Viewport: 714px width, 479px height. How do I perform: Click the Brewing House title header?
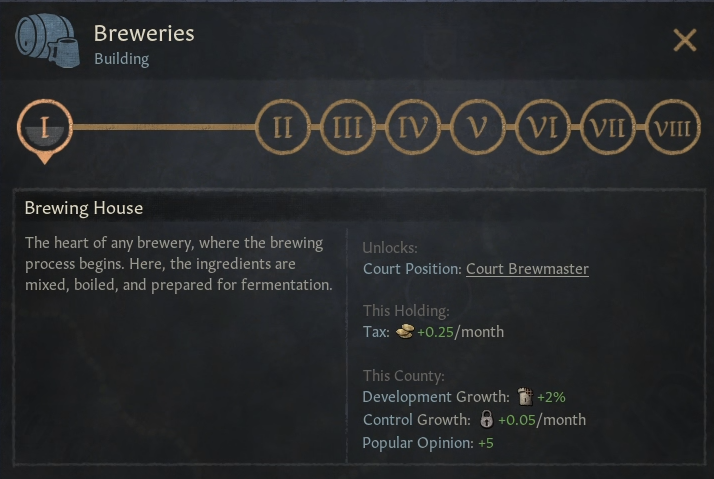84,209
